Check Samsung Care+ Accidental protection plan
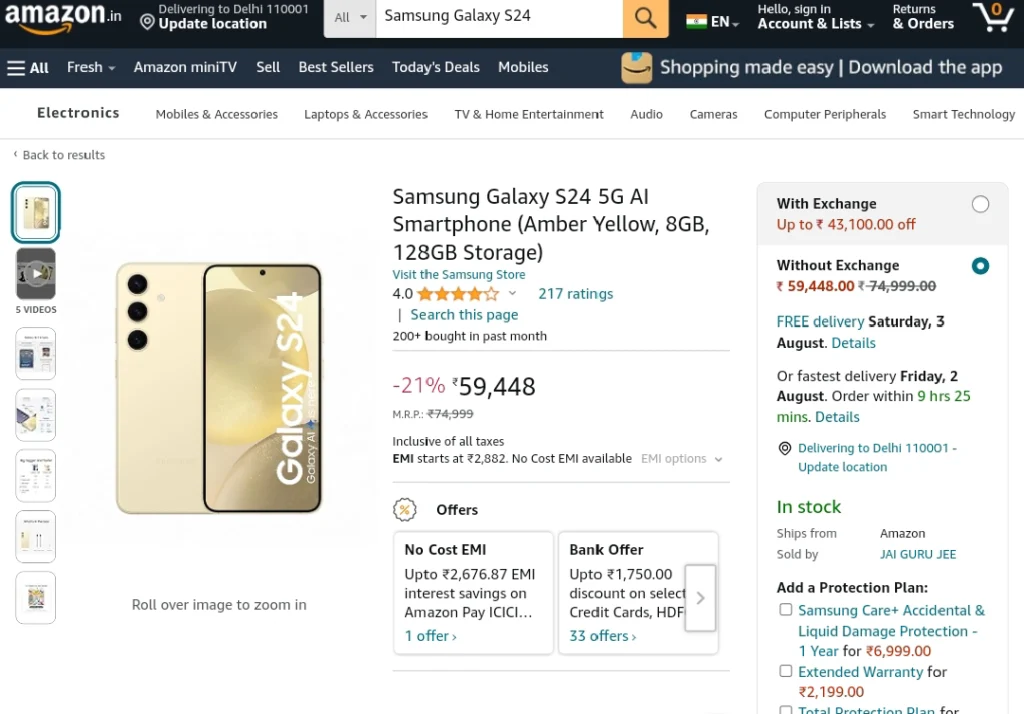Viewport: 1024px width, 714px height. (x=786, y=609)
